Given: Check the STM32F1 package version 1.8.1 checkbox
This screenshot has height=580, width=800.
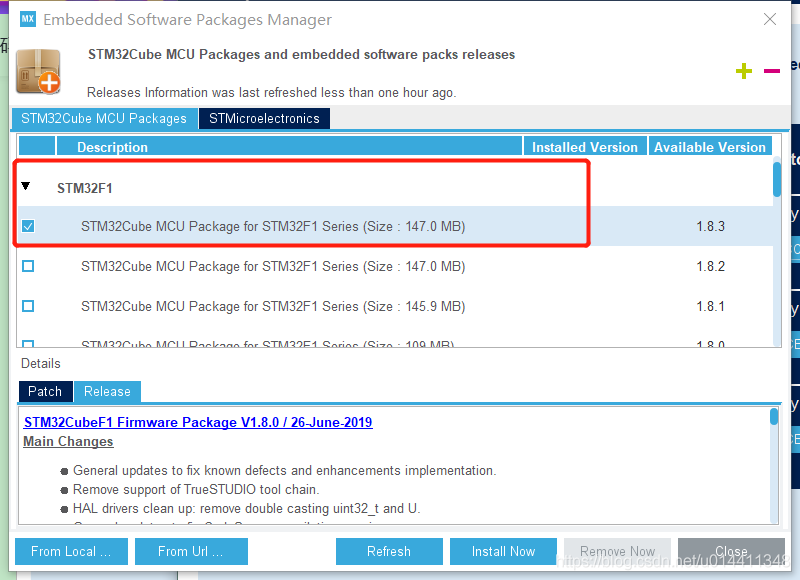Looking at the screenshot, I should pos(28,306).
